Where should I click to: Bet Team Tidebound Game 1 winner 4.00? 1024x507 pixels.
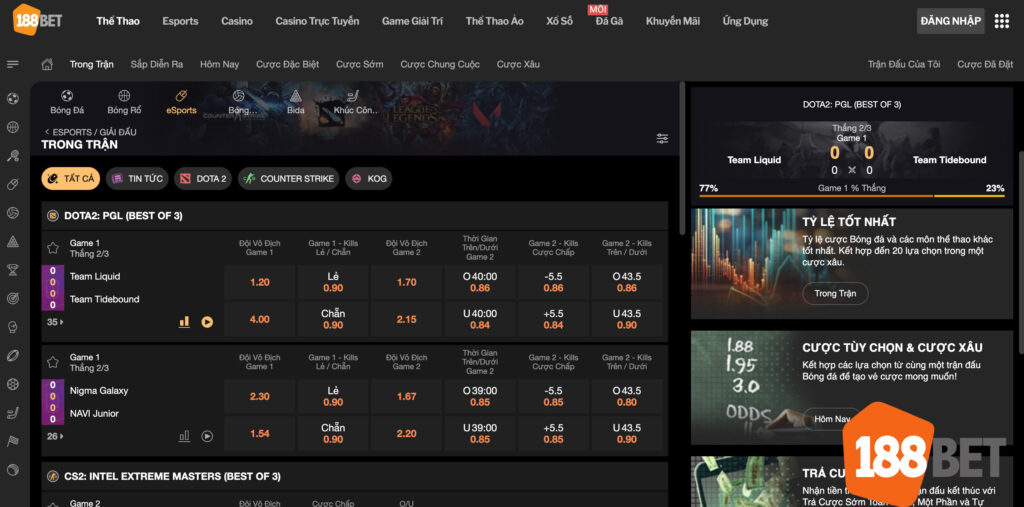pos(259,319)
